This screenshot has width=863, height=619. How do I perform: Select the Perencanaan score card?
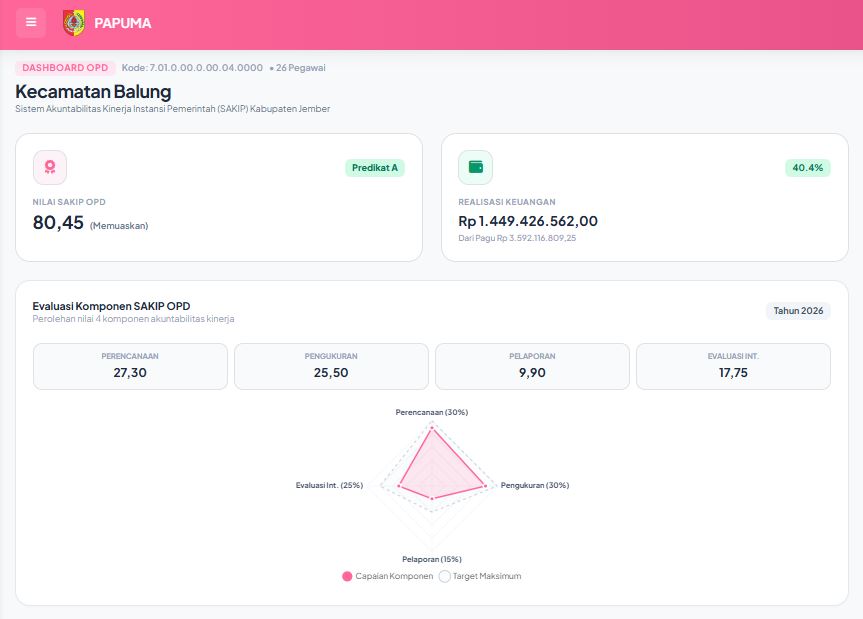coord(130,366)
